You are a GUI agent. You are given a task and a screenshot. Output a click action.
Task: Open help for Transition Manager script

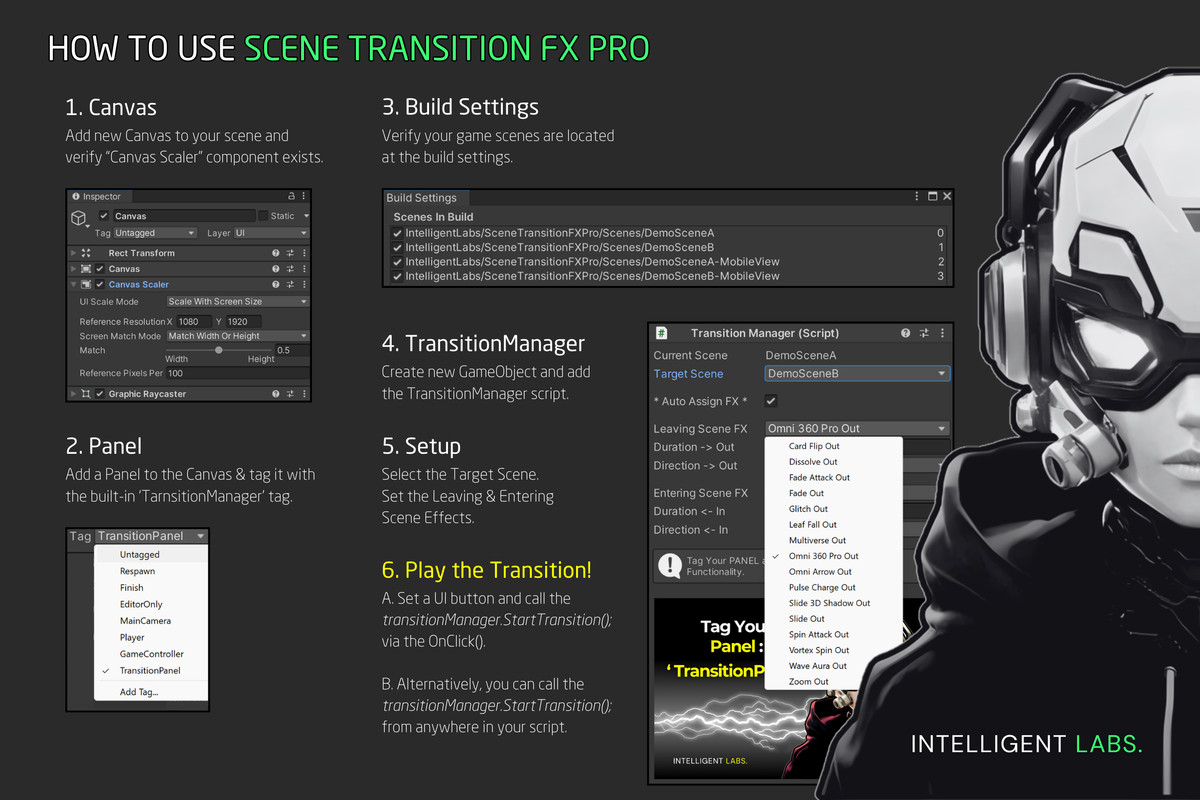click(x=906, y=333)
